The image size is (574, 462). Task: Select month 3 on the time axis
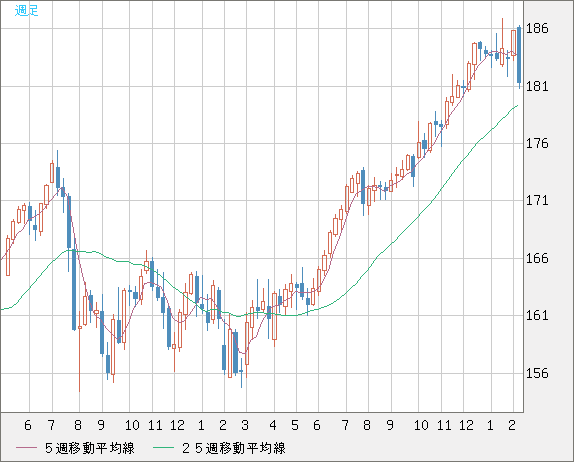click(x=245, y=425)
